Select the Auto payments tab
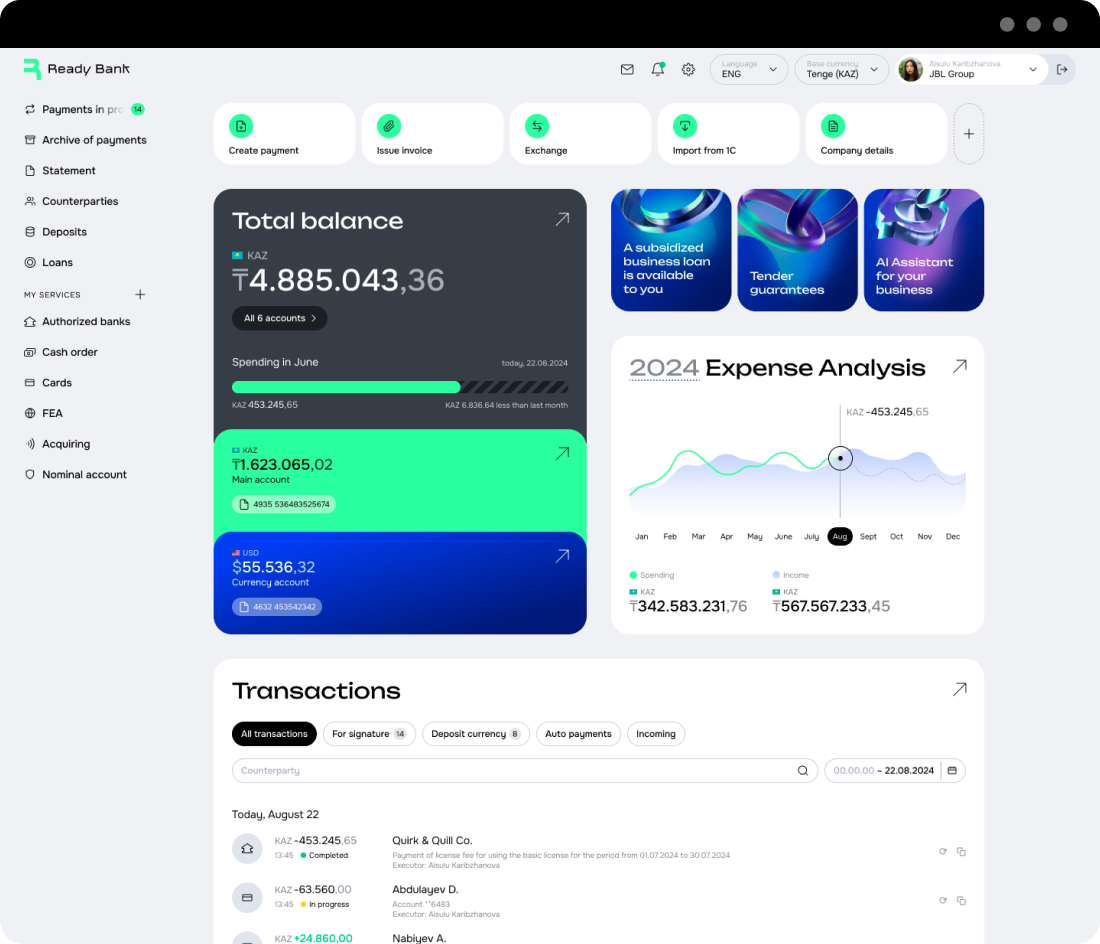This screenshot has width=1100, height=944. [578, 734]
